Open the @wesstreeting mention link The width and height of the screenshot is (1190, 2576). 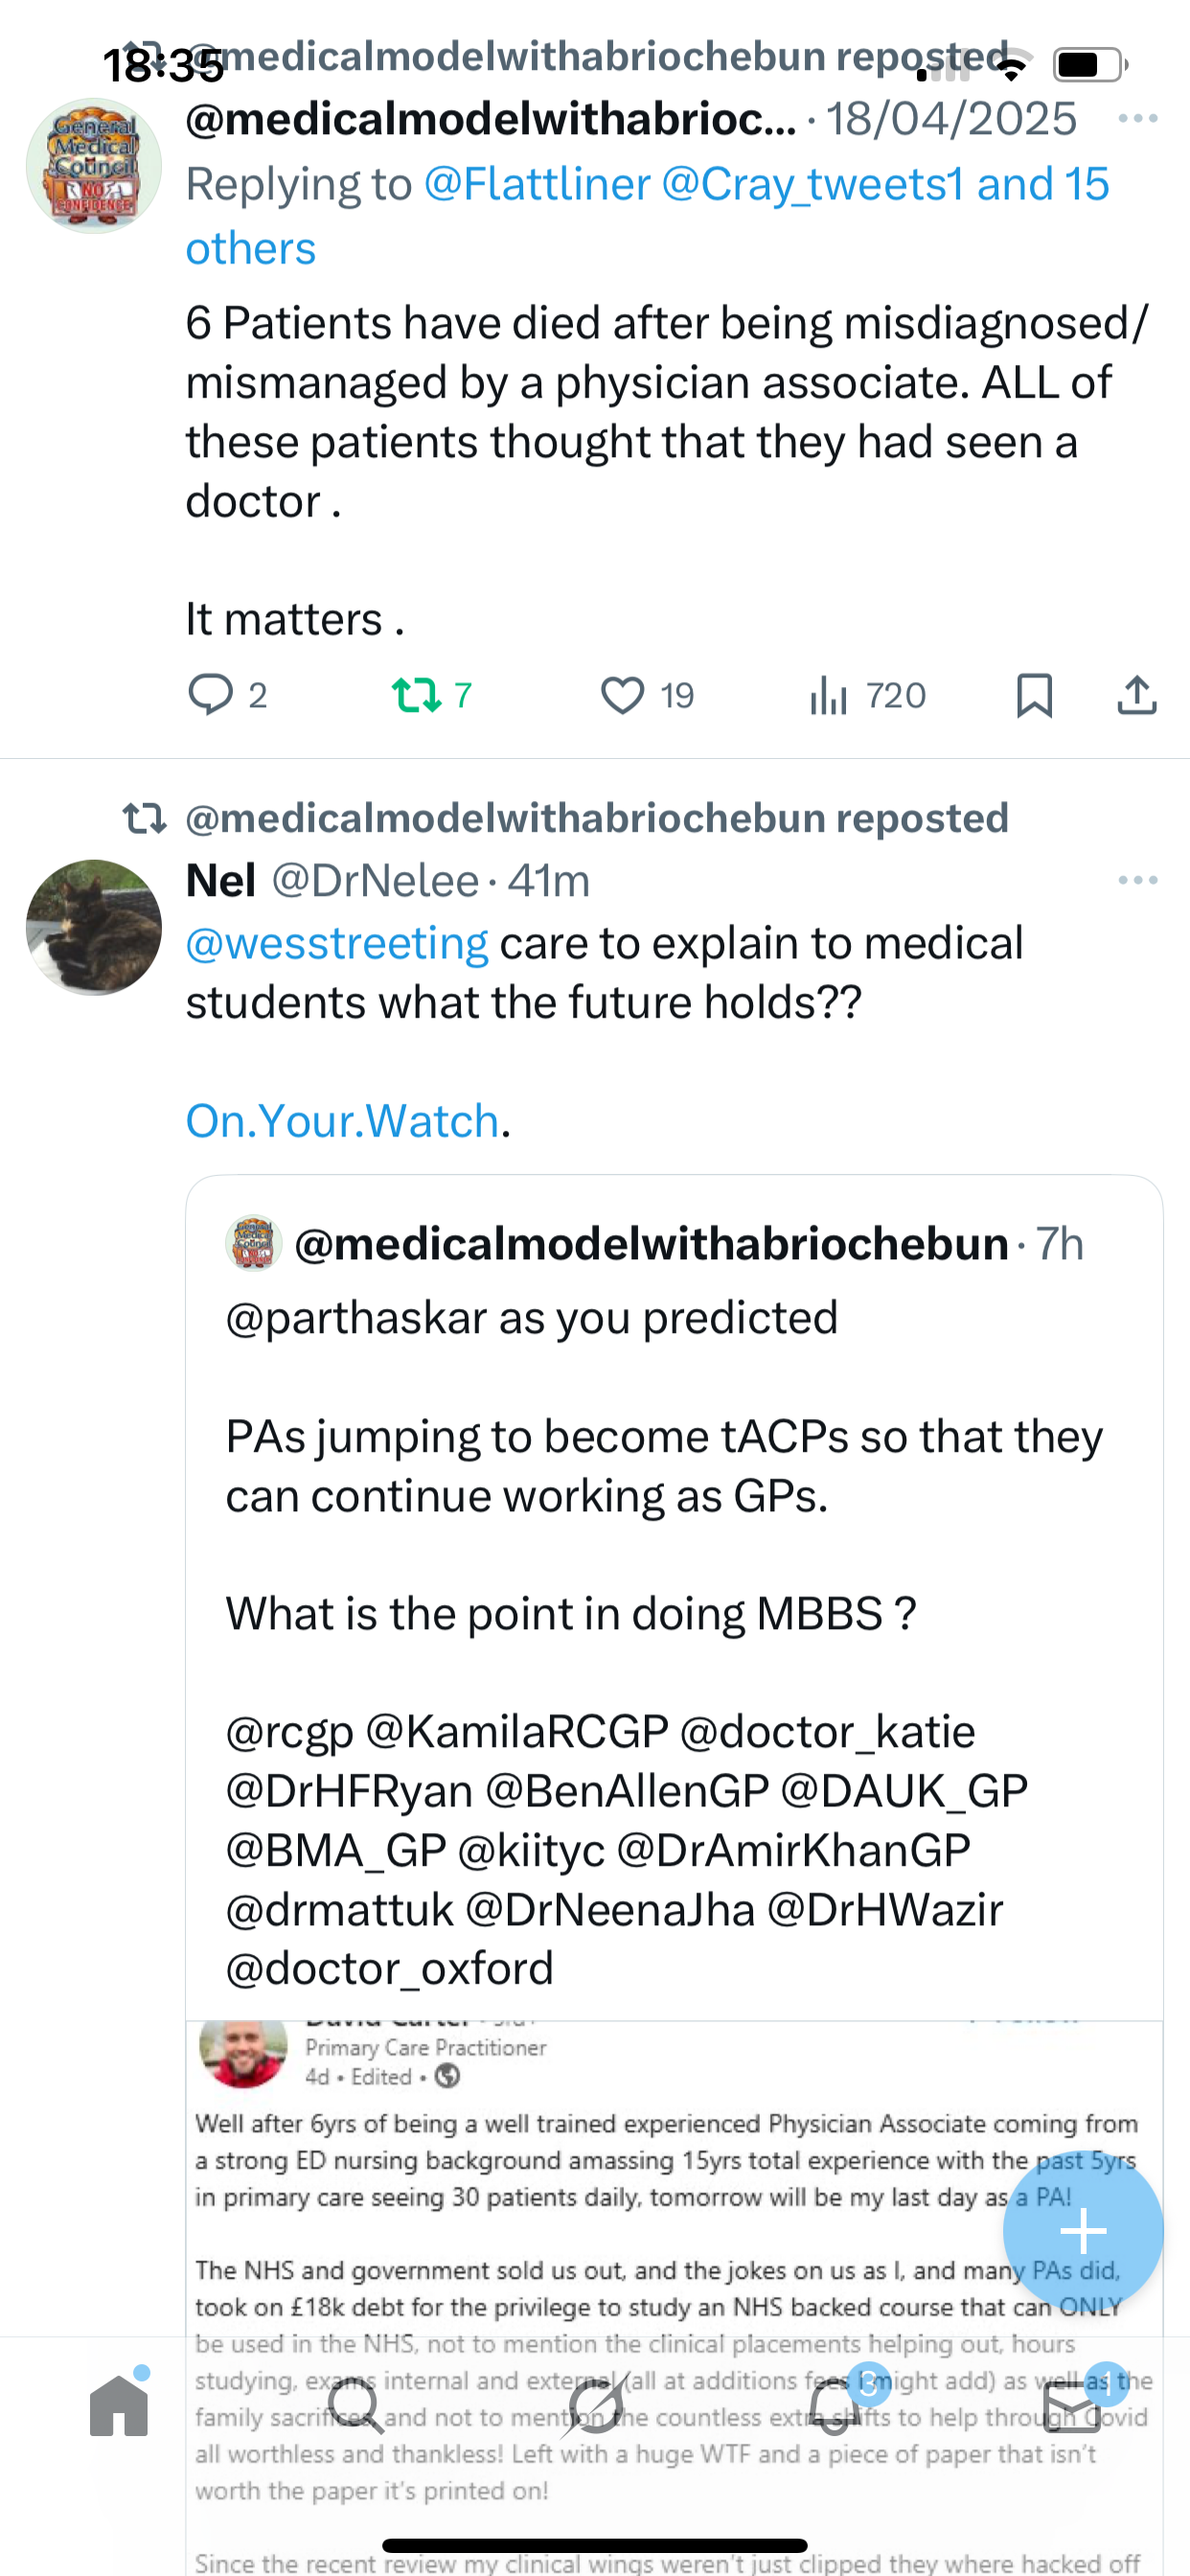coord(337,943)
